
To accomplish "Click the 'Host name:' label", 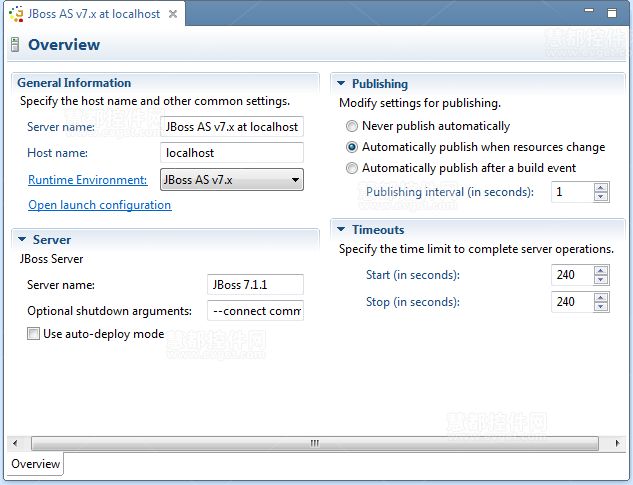I will point(57,153).
